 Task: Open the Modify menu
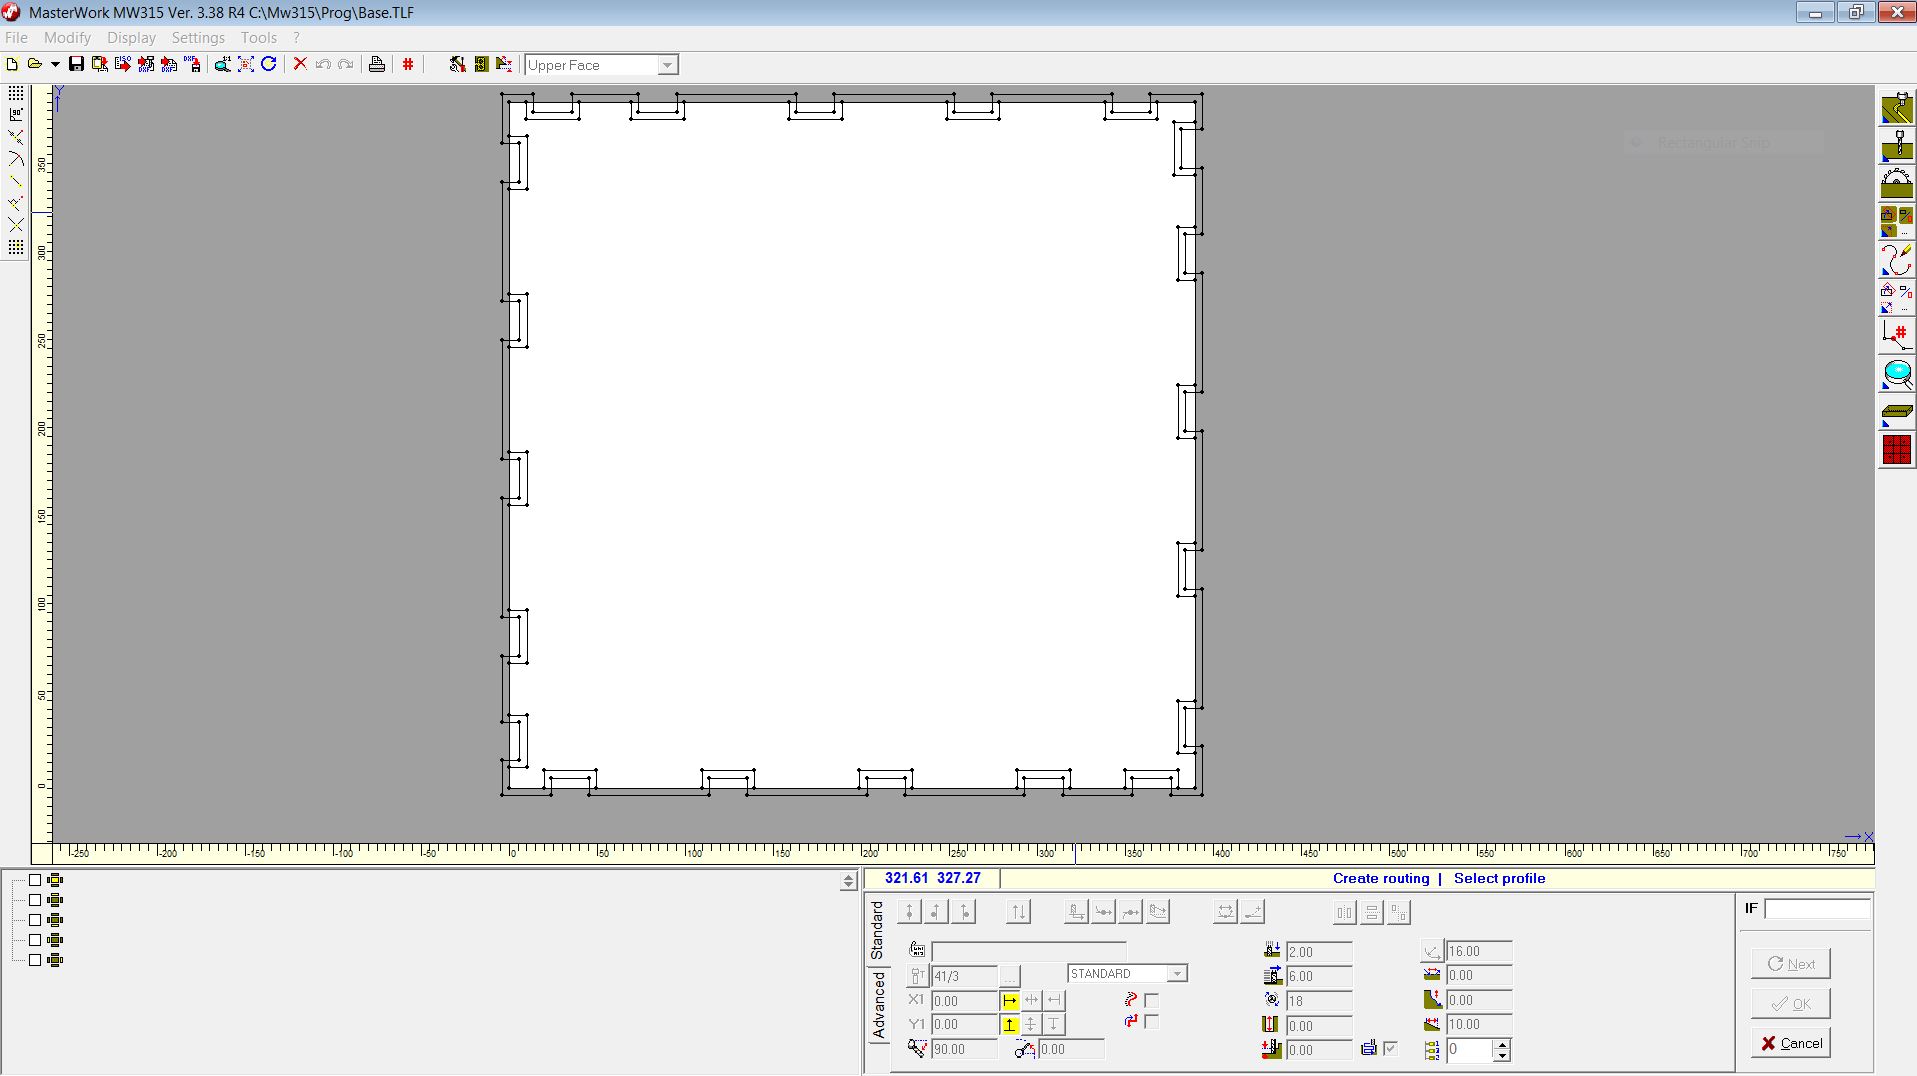[x=67, y=38]
